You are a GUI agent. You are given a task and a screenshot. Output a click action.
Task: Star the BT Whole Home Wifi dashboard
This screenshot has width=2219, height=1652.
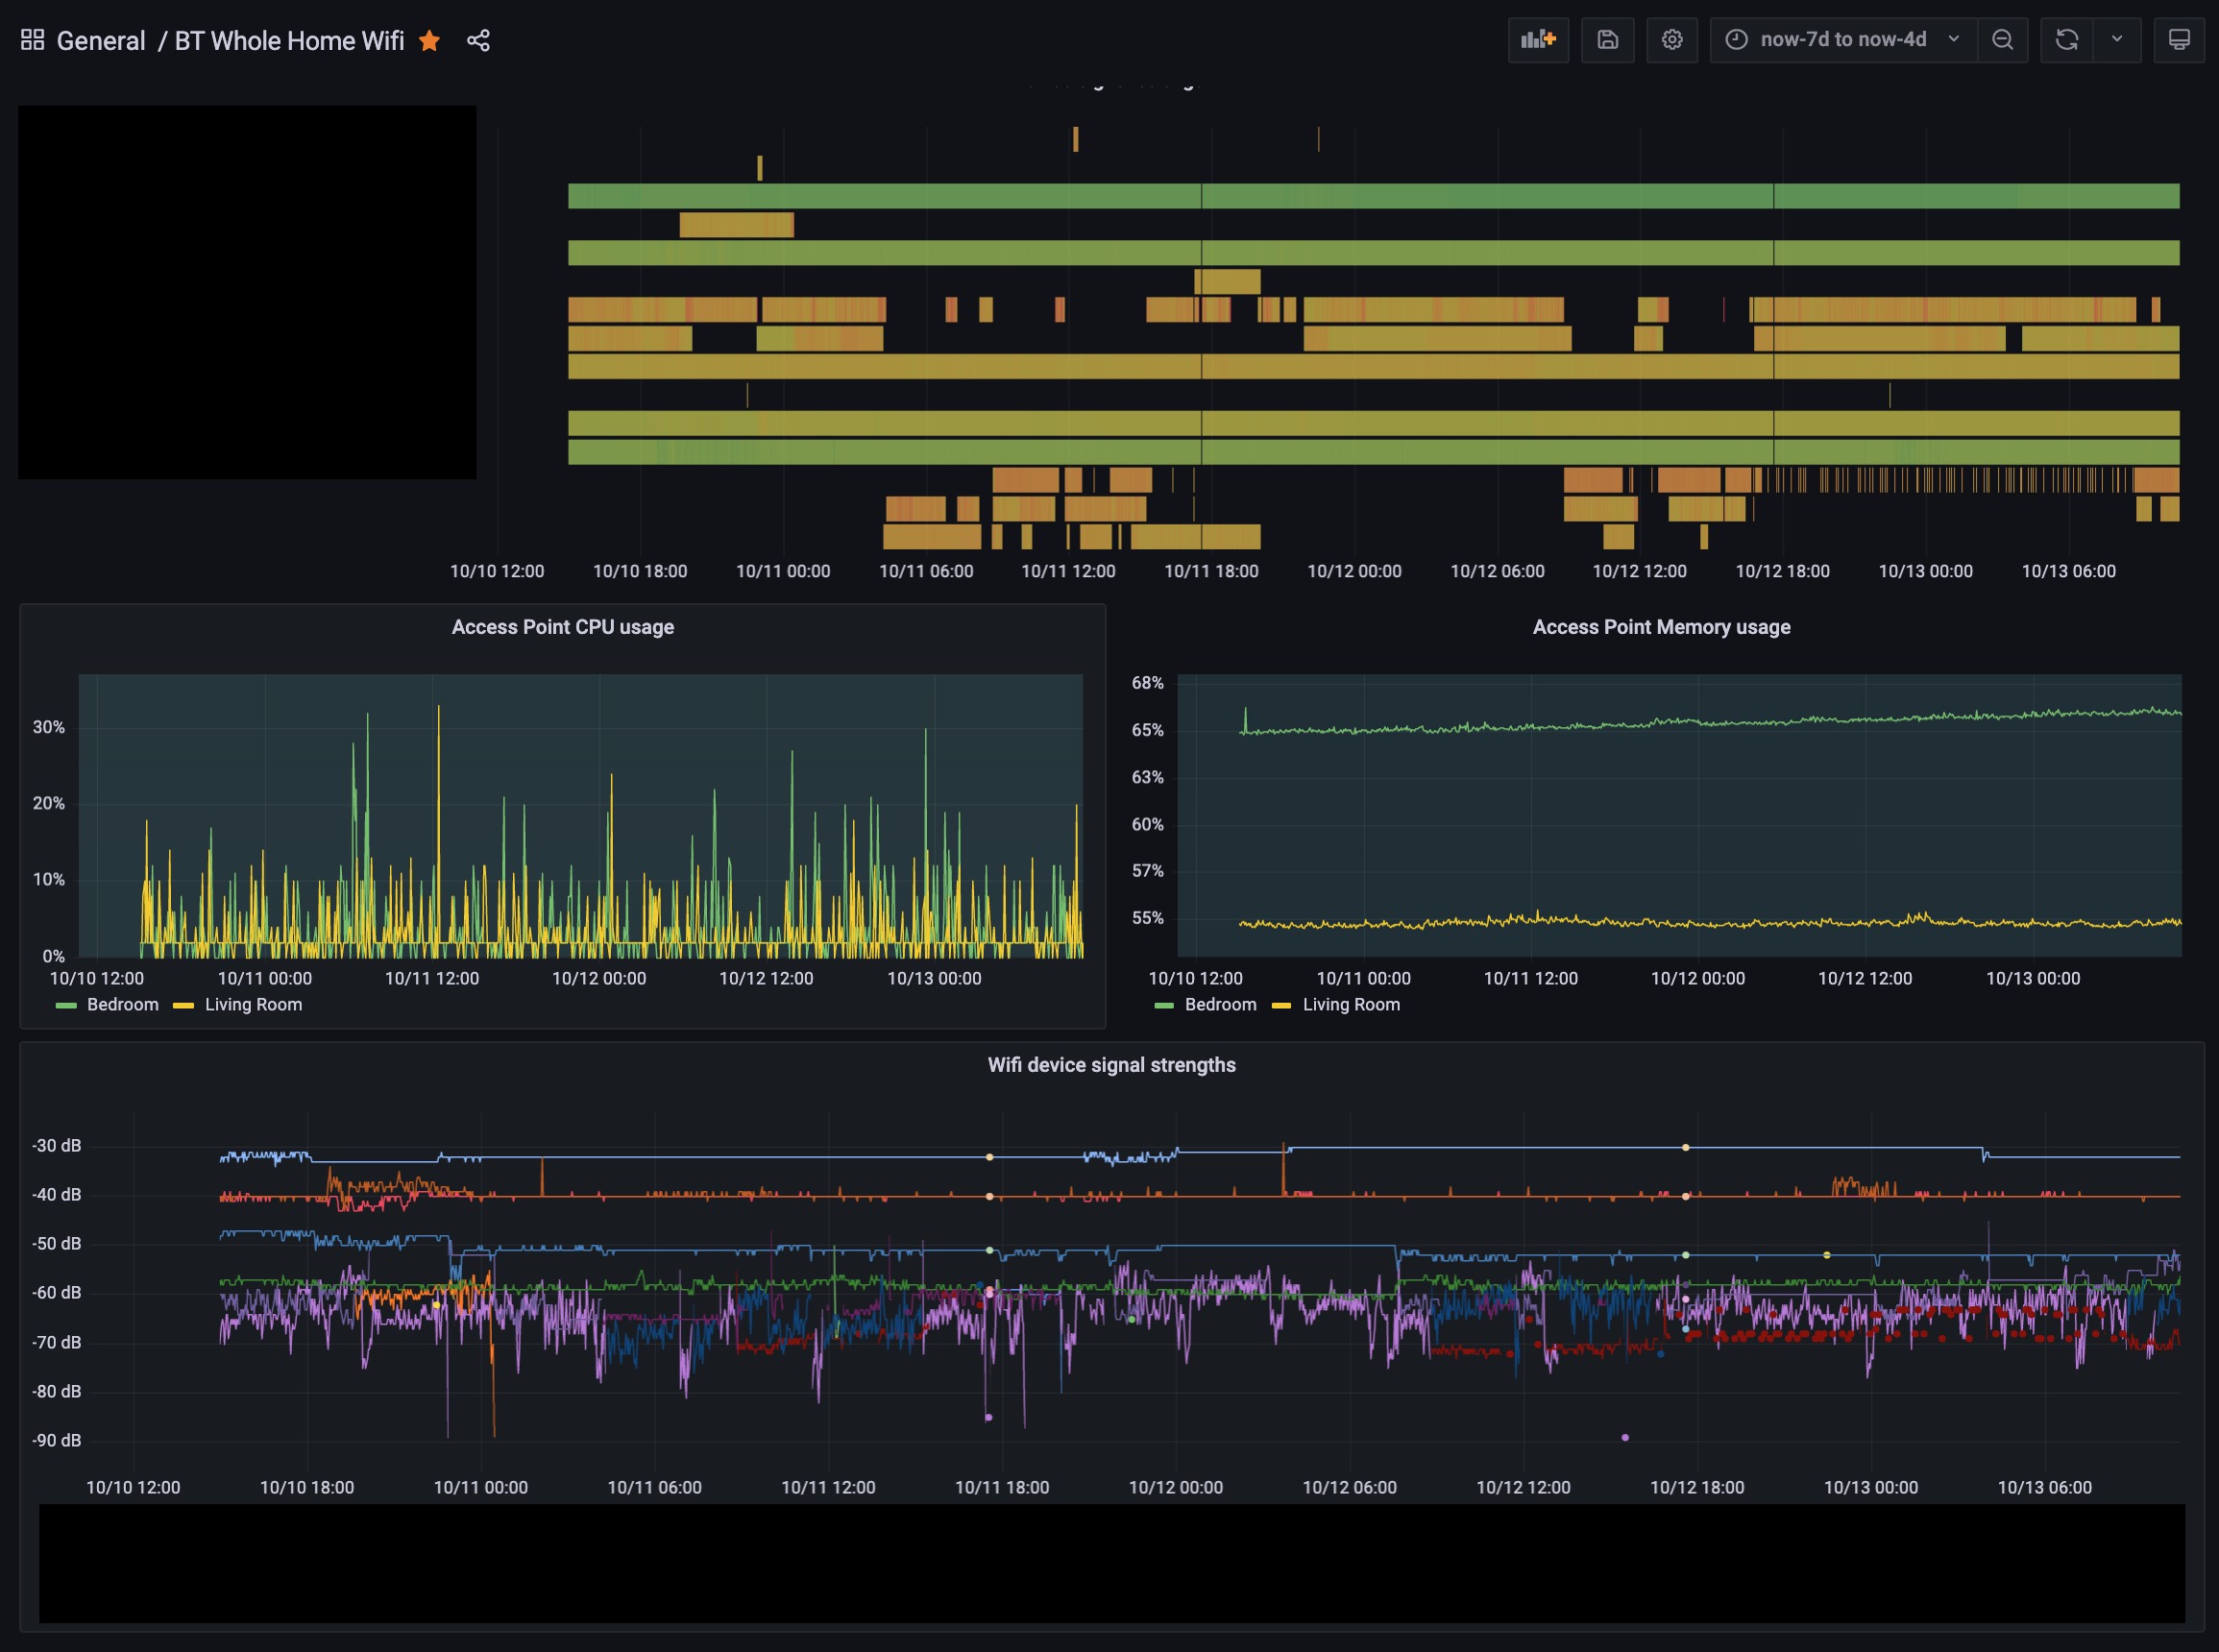[x=430, y=40]
